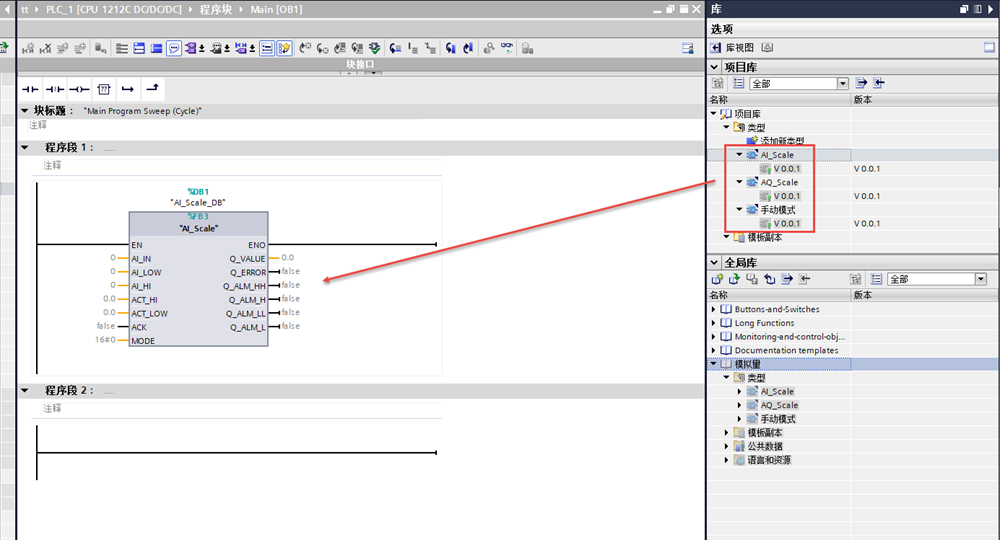
Task: Insert a normally closed contact
Action: point(55,89)
